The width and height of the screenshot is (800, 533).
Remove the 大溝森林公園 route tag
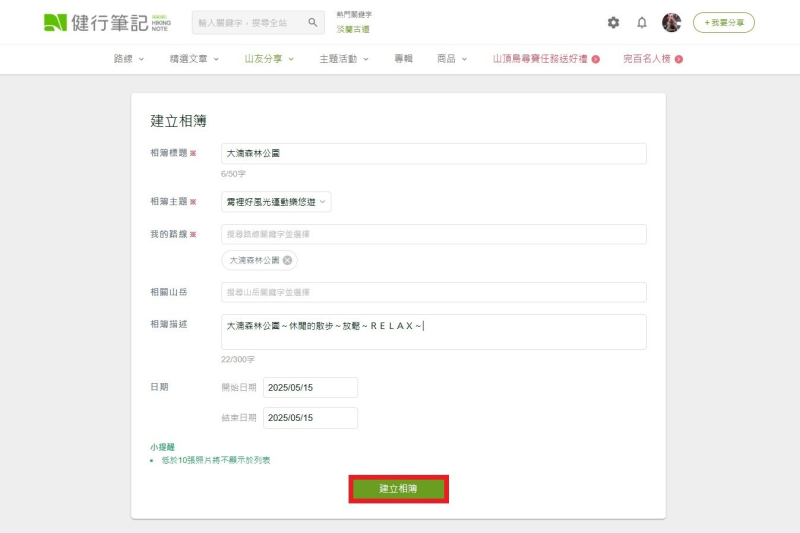(x=288, y=260)
